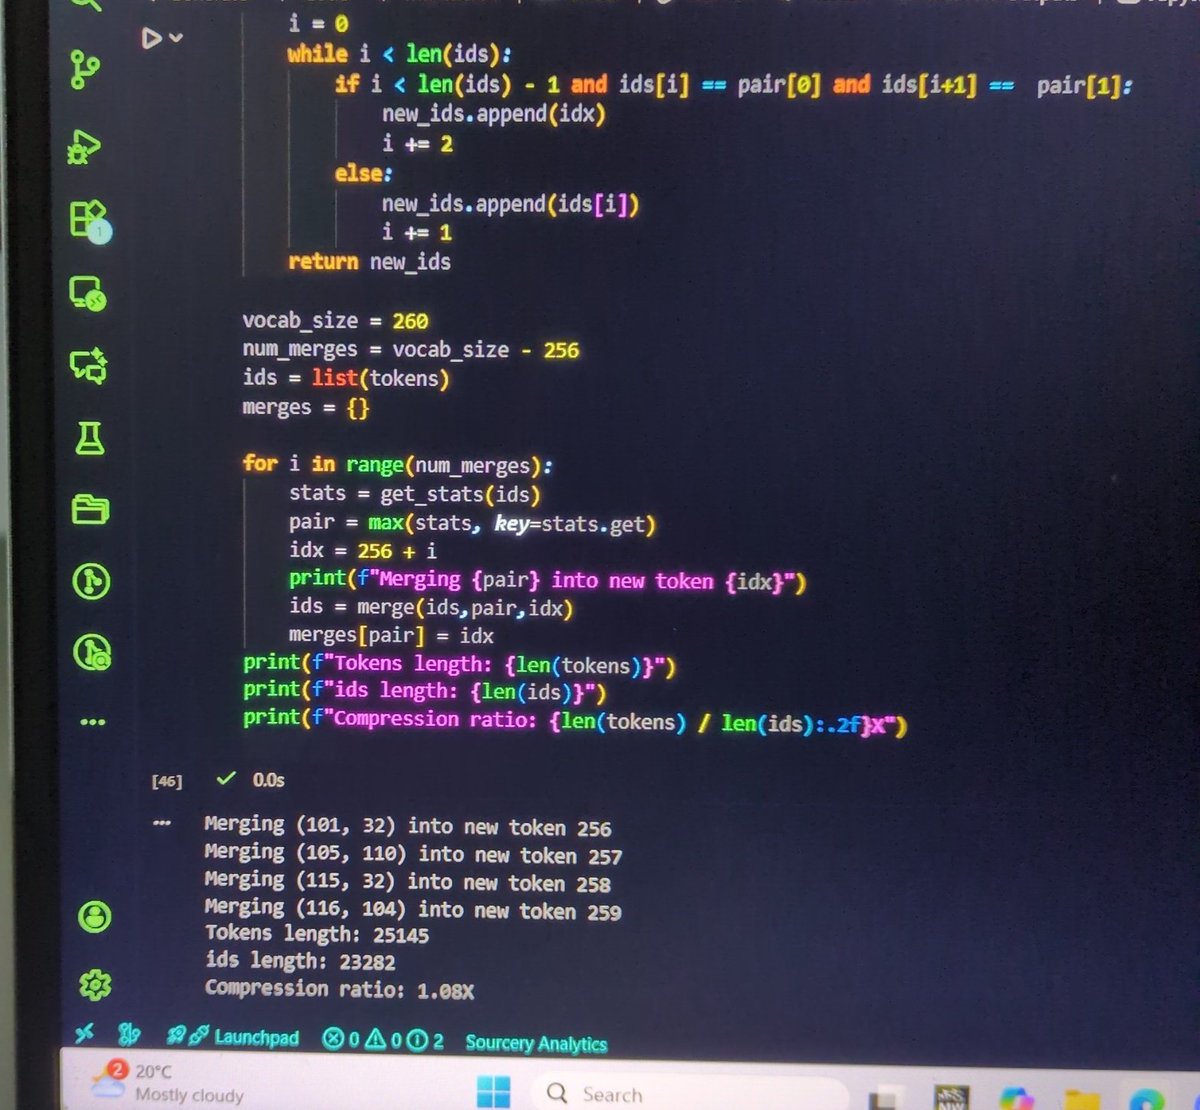Open the weather widget showing 20°C

point(170,1082)
